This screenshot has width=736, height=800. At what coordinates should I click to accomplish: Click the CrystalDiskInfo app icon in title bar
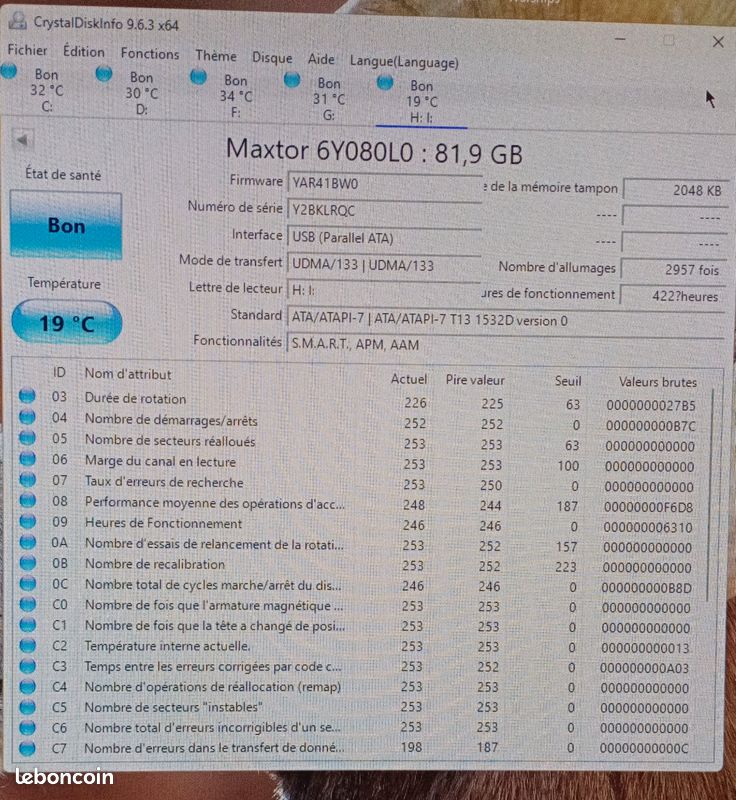click(x=18, y=20)
